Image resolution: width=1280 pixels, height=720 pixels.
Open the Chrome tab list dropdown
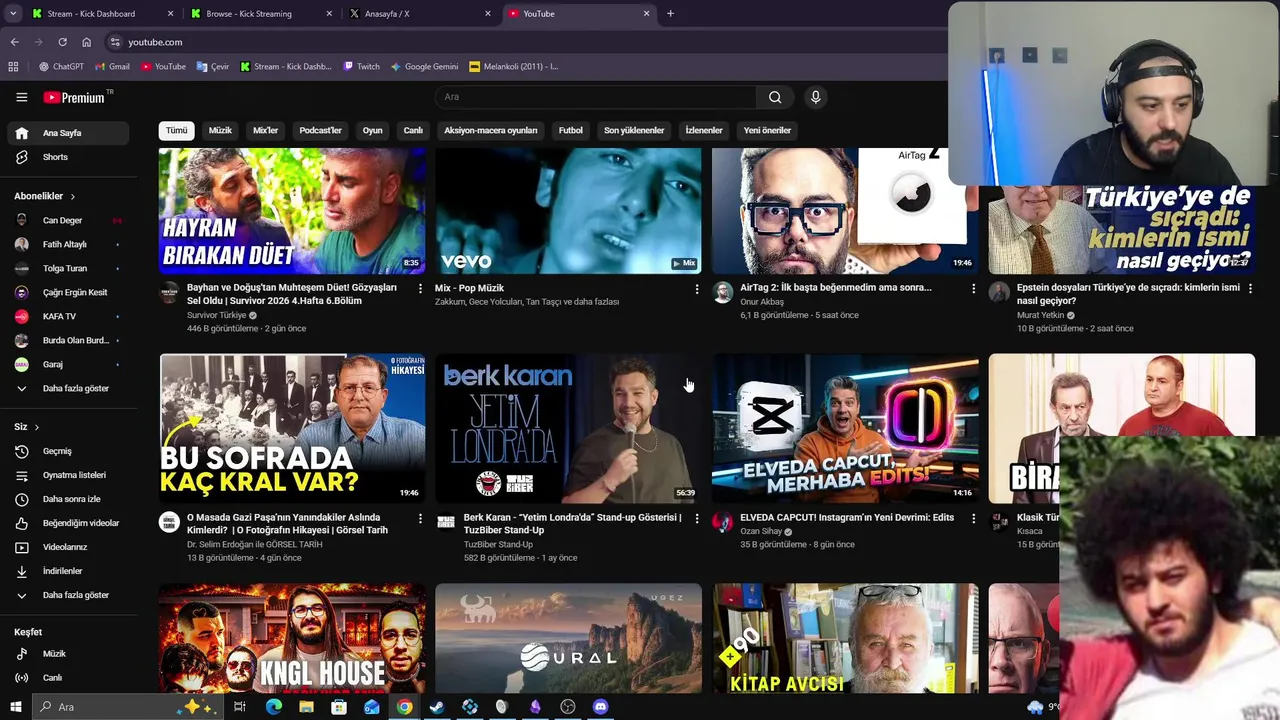click(x=13, y=14)
